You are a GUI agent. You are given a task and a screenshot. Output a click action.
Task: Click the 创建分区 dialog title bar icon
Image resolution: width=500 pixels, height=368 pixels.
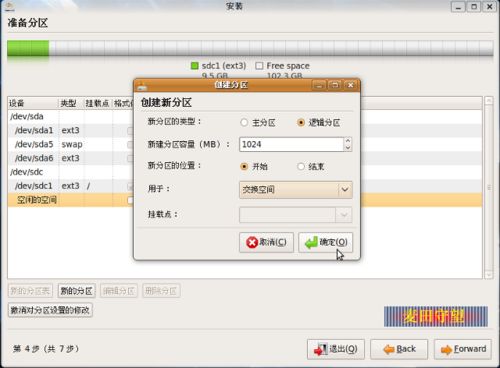(142, 86)
